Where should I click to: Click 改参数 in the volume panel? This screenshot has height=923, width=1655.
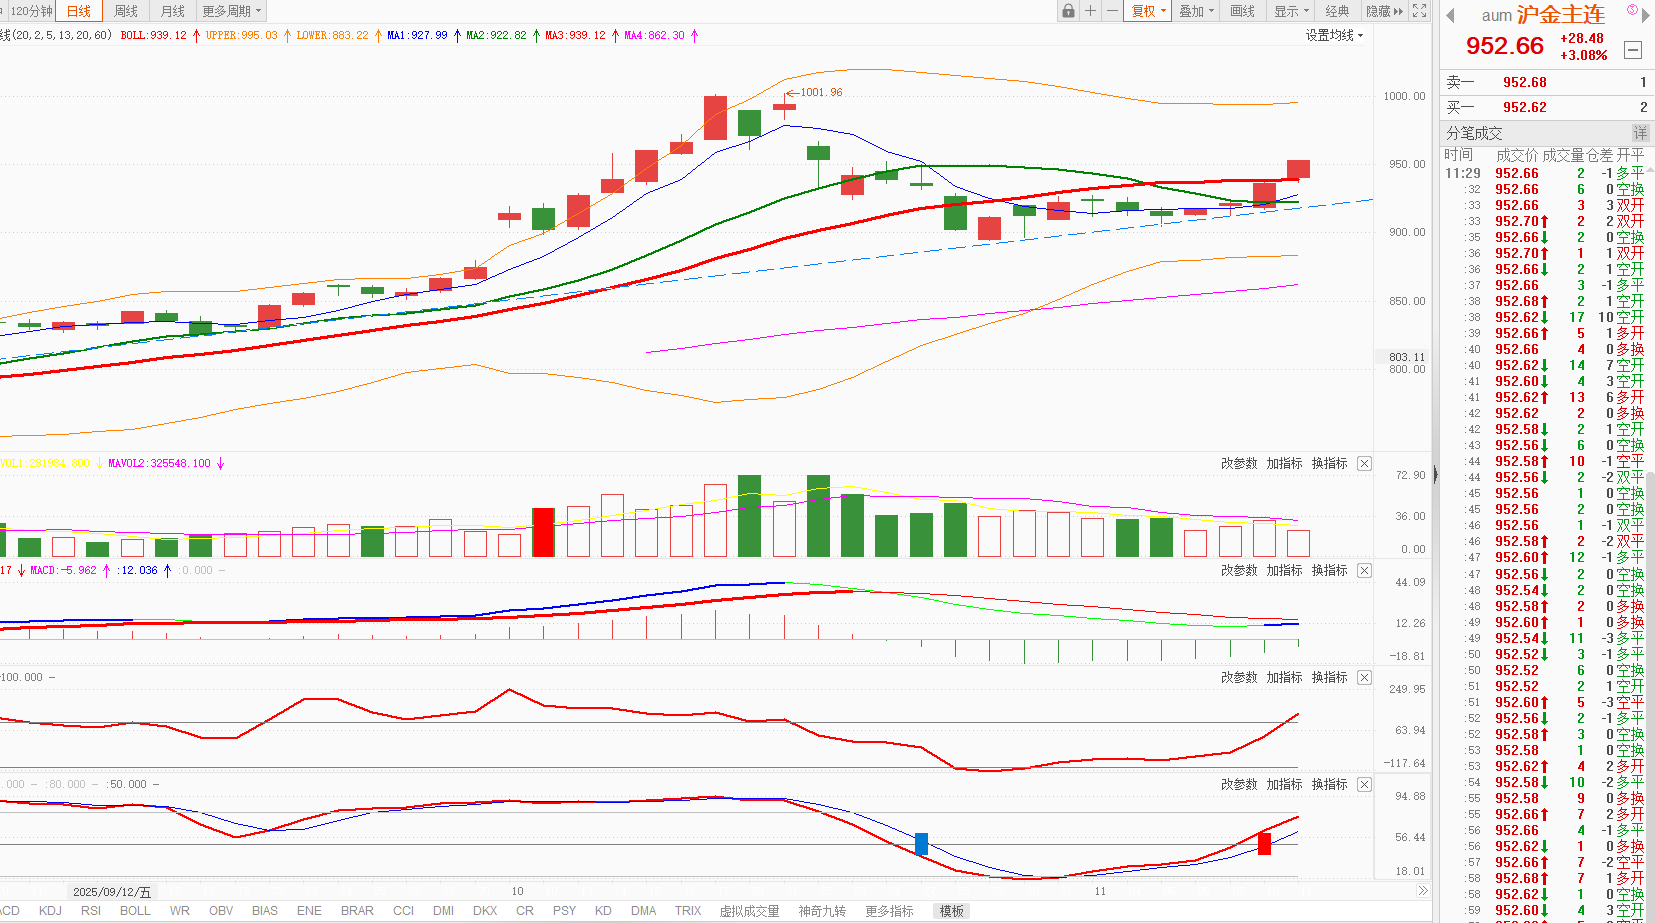(1238, 463)
